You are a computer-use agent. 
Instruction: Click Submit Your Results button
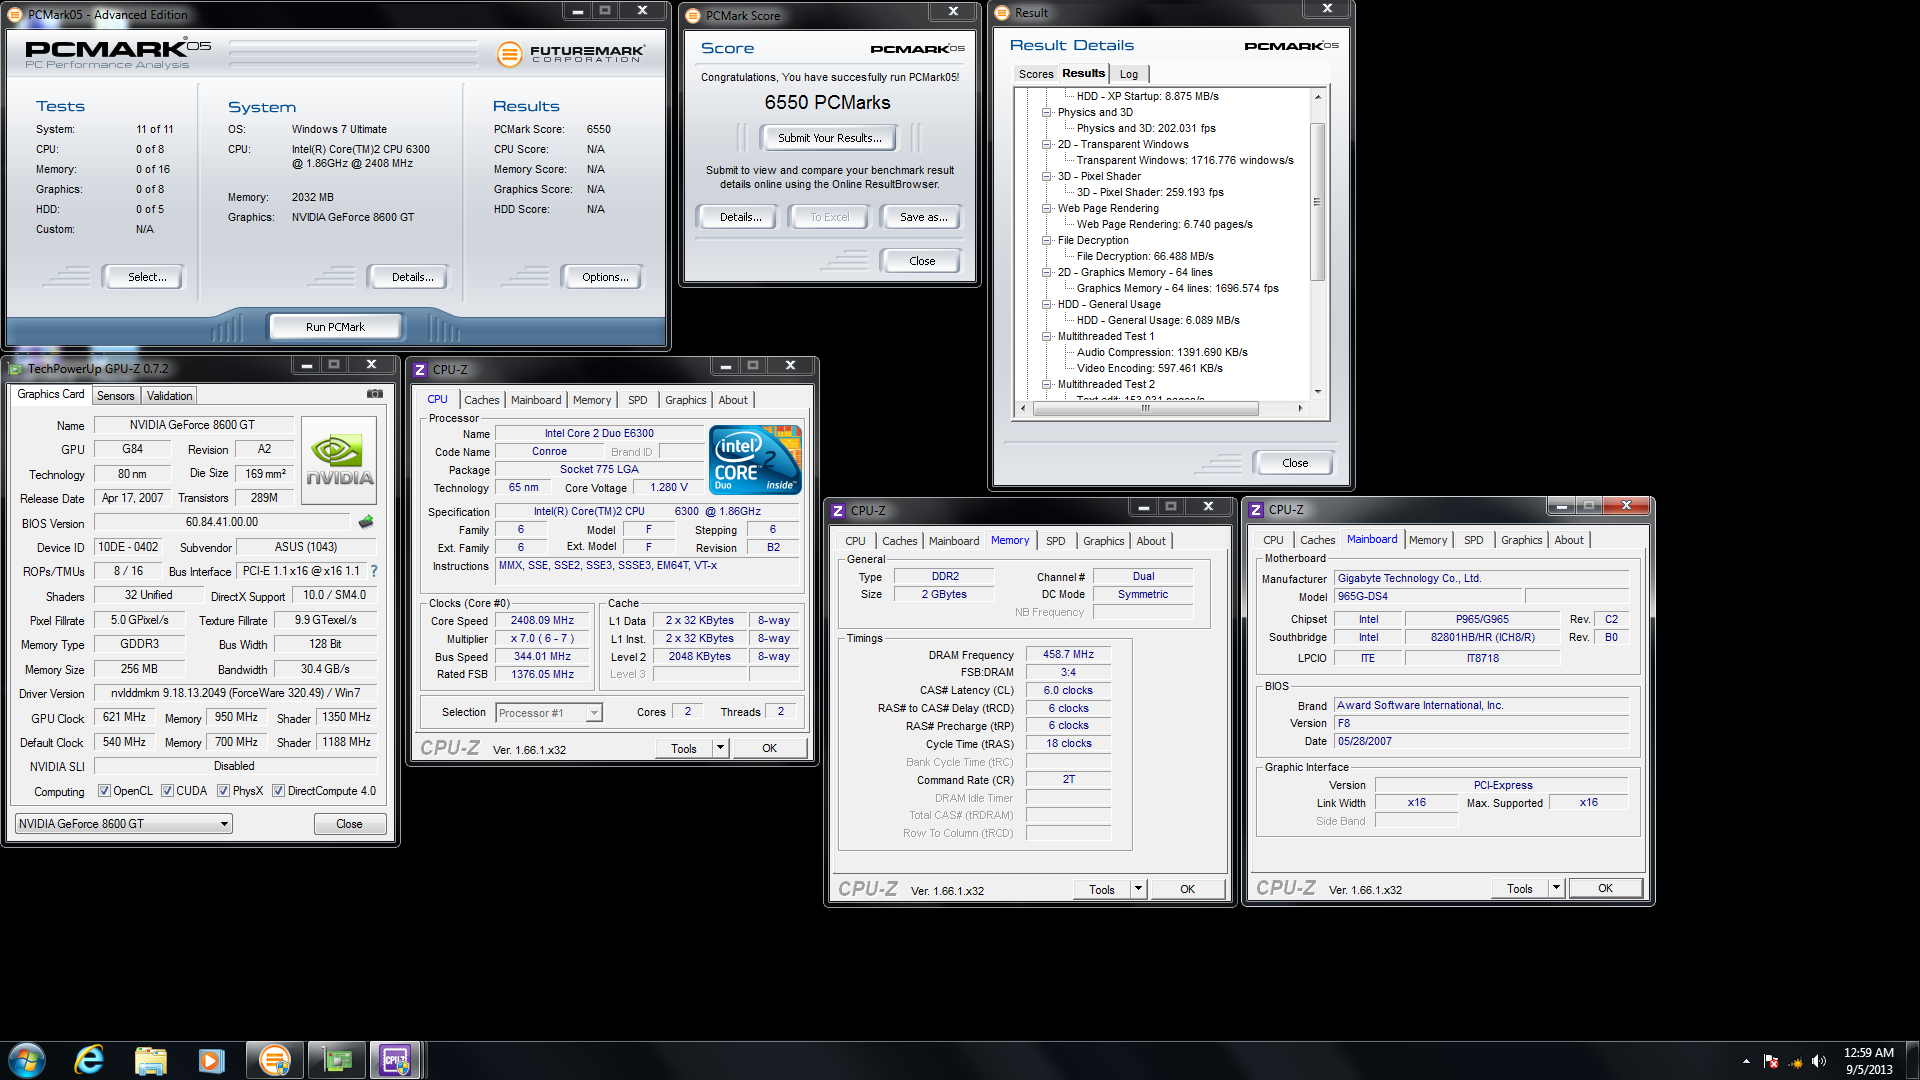coord(829,138)
